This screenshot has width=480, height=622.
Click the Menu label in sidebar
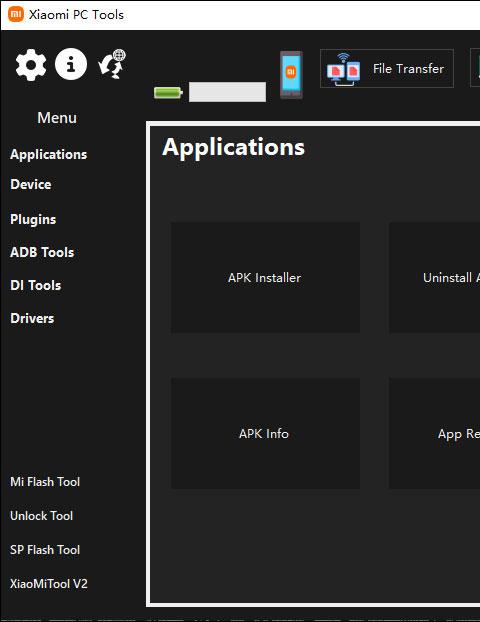57,118
